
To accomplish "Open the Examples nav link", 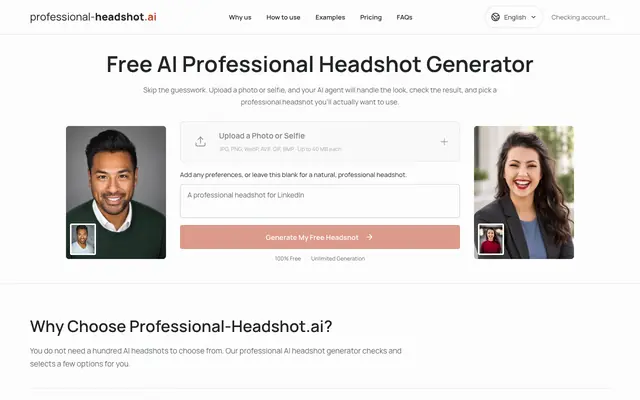I will (x=330, y=18).
